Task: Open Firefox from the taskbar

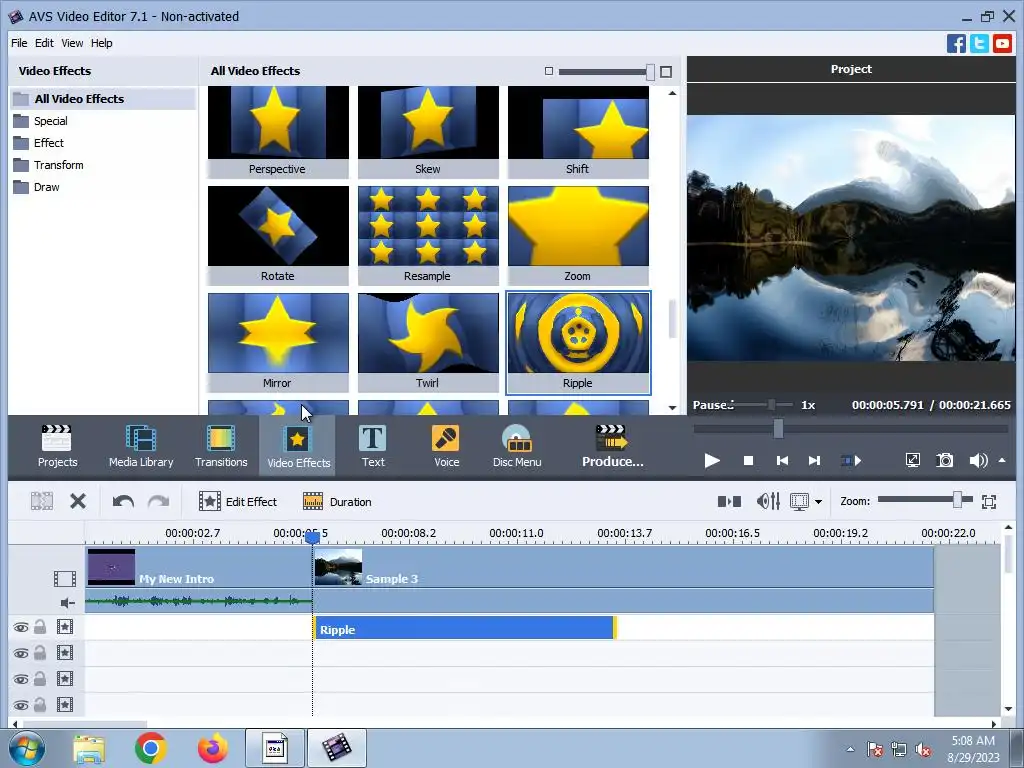Action: pyautogui.click(x=213, y=748)
